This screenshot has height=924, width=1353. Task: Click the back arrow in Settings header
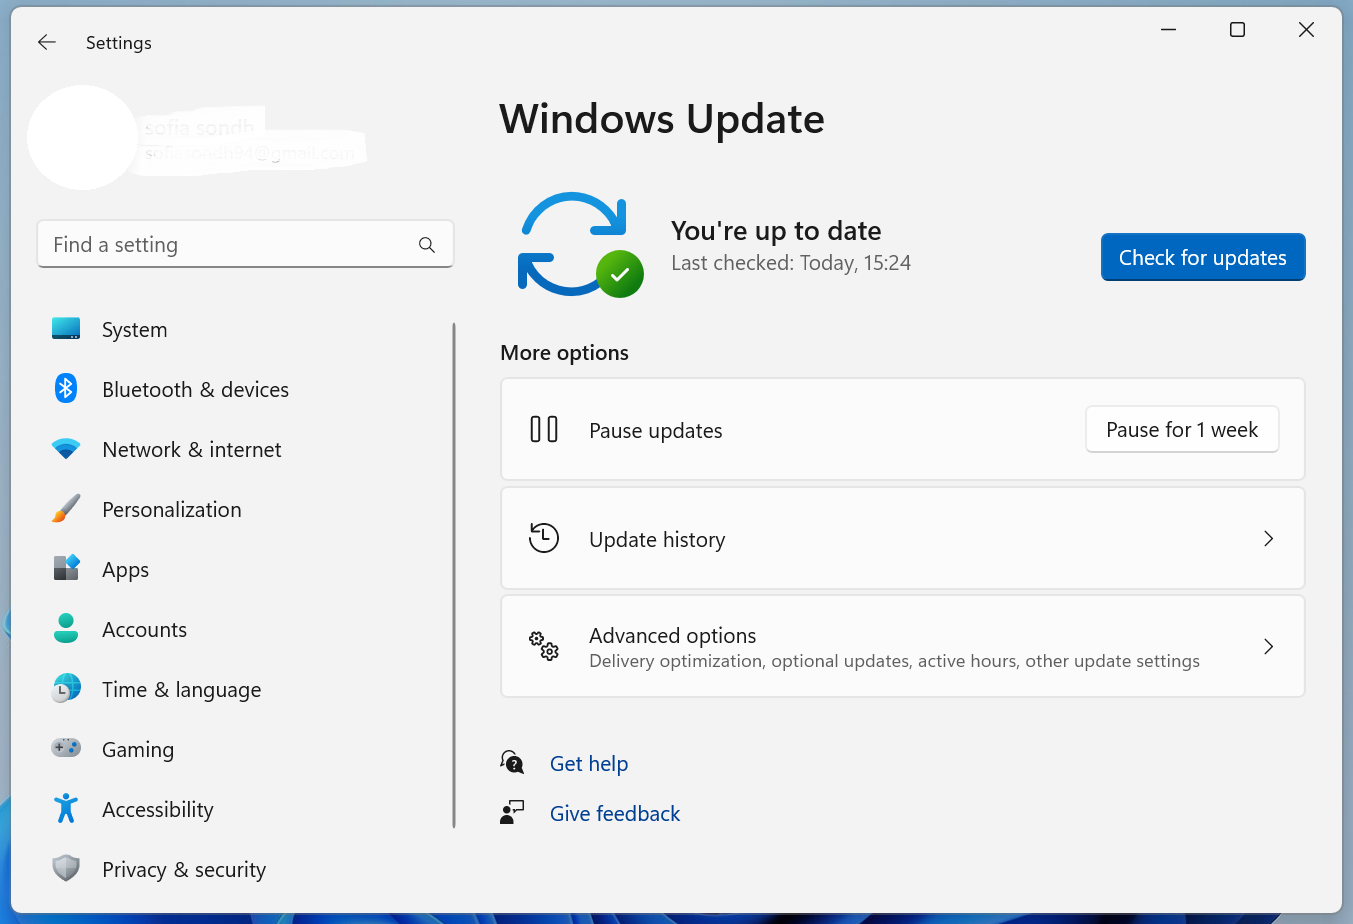[47, 42]
